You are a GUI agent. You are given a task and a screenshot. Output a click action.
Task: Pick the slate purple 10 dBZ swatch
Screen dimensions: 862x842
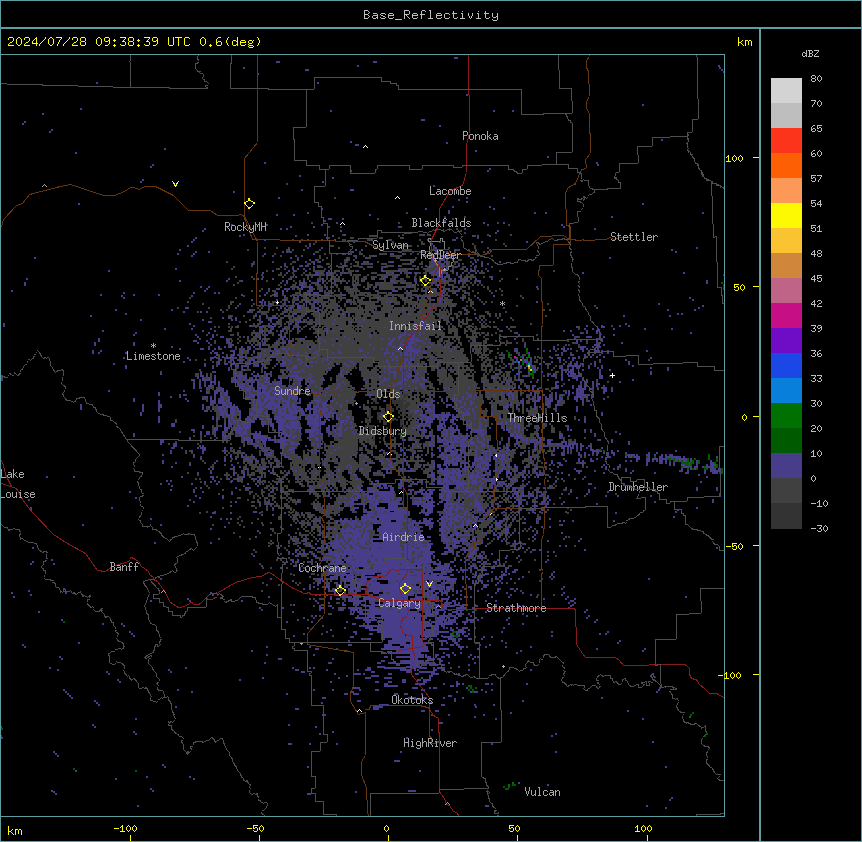(x=786, y=466)
